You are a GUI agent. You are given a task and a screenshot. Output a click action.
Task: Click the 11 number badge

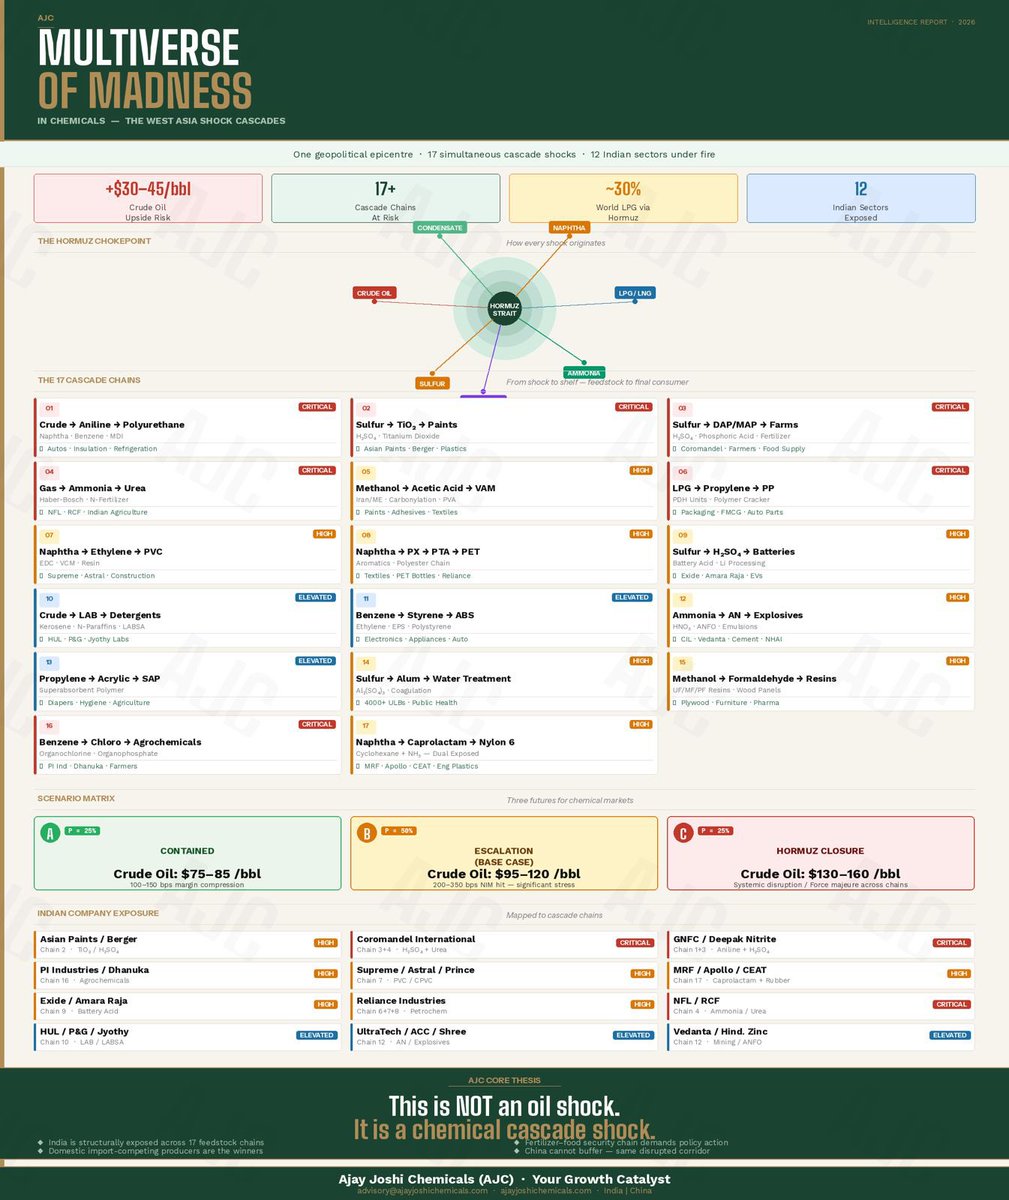366,598
